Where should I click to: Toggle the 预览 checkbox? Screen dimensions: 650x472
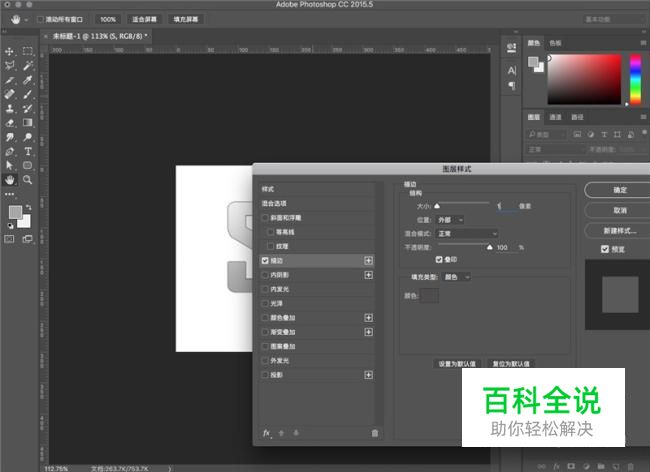pyautogui.click(x=605, y=249)
